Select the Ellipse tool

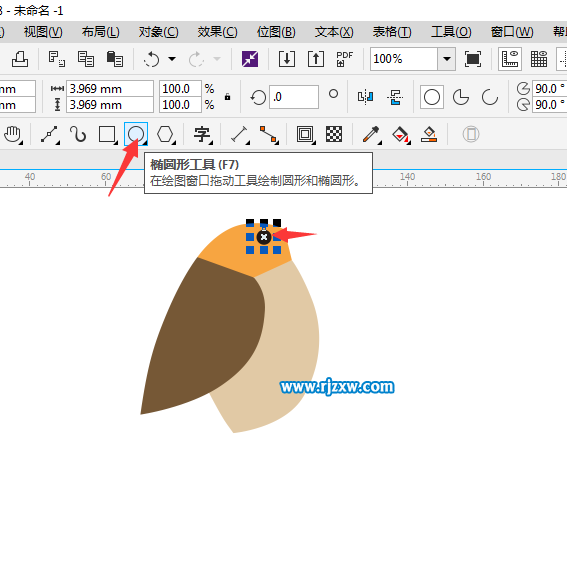(136, 134)
